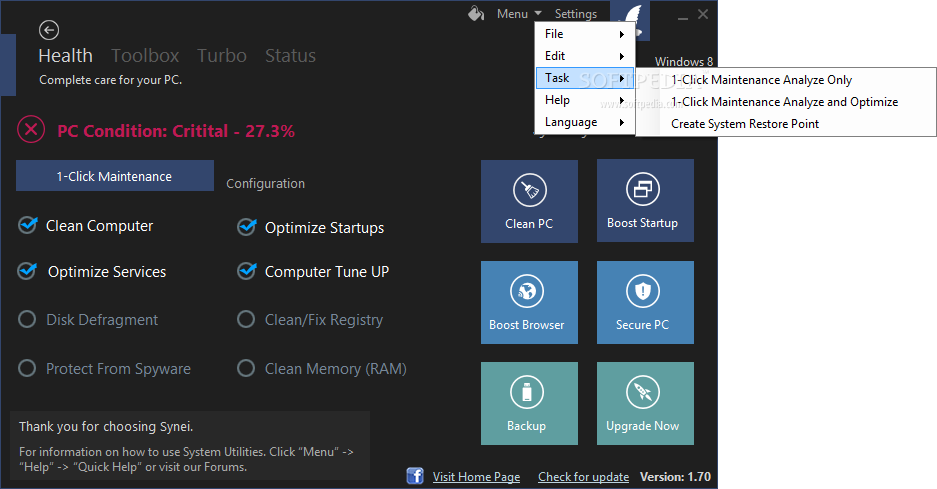The width and height of the screenshot is (937, 489).
Task: Click Complete care for your PC text
Action: coord(111,80)
